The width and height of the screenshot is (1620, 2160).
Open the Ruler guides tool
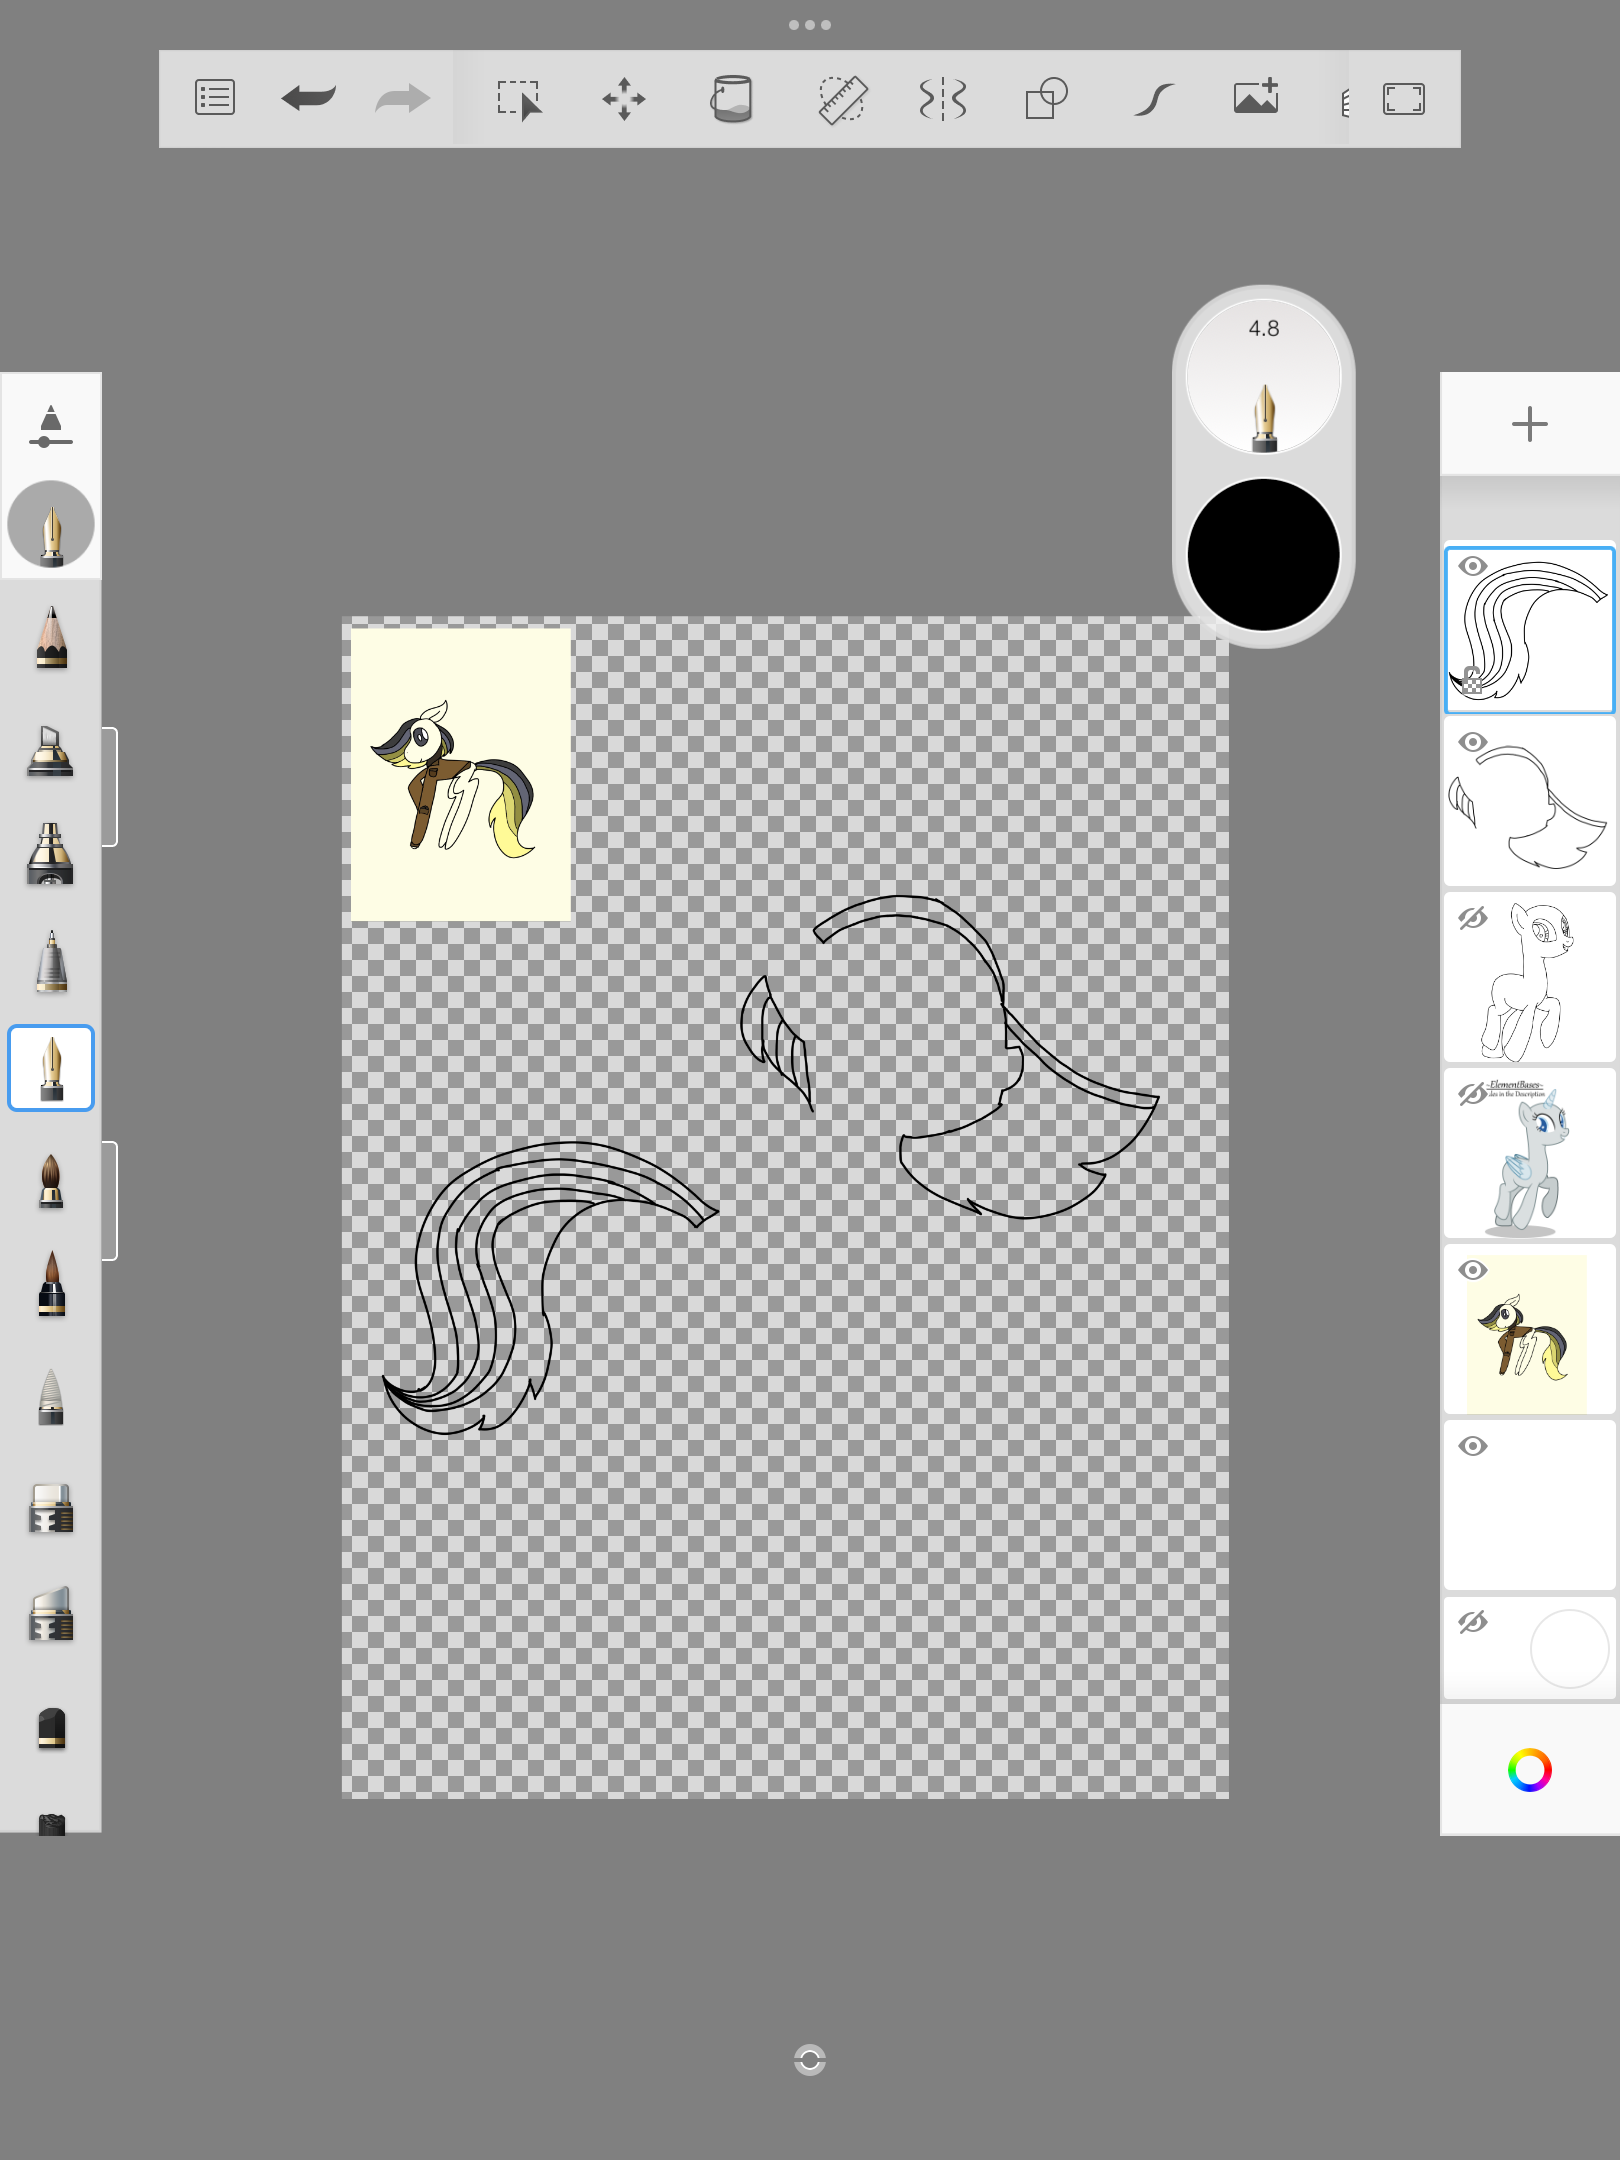coord(842,99)
